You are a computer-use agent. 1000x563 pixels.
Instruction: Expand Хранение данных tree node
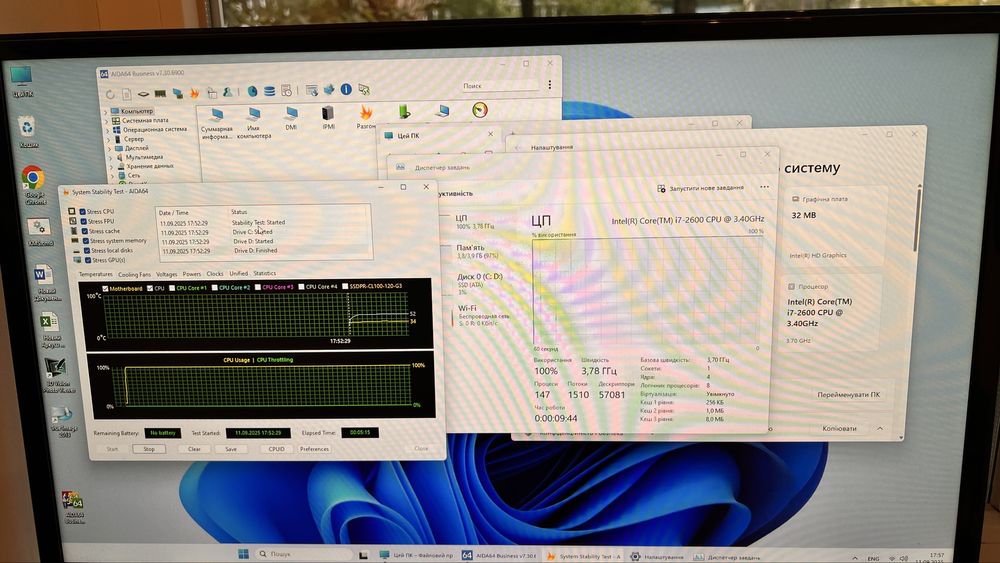click(112, 166)
